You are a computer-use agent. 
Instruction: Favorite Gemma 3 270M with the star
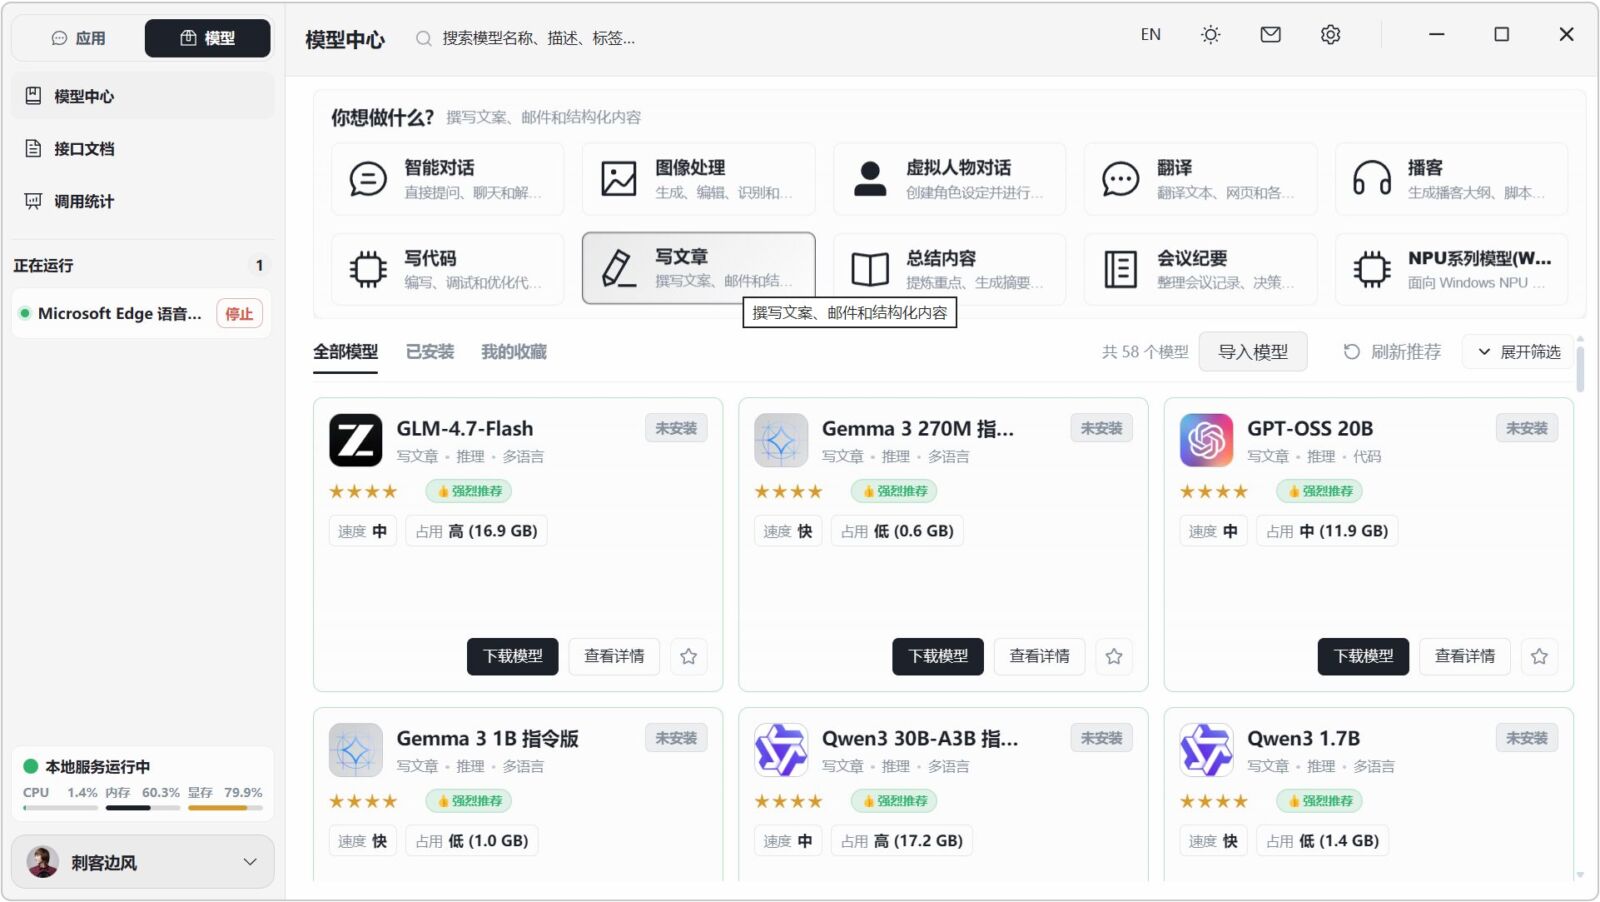coord(1114,657)
